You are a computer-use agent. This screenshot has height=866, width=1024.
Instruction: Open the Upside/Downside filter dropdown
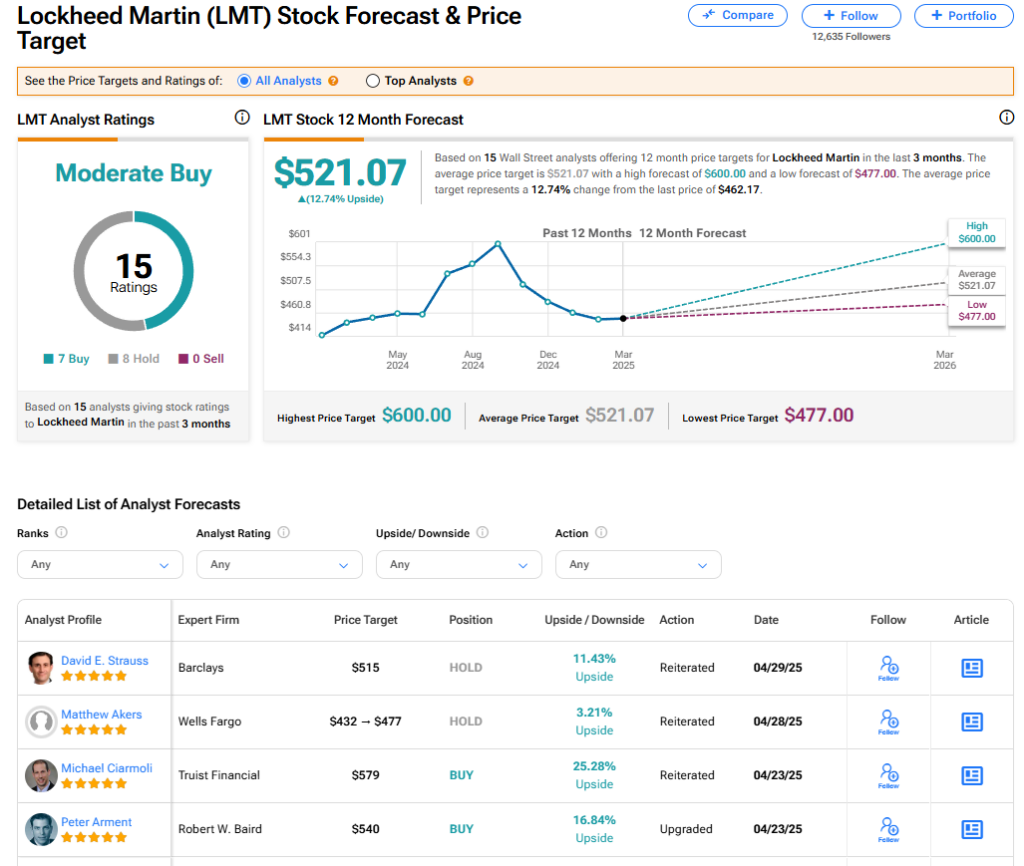tap(459, 564)
